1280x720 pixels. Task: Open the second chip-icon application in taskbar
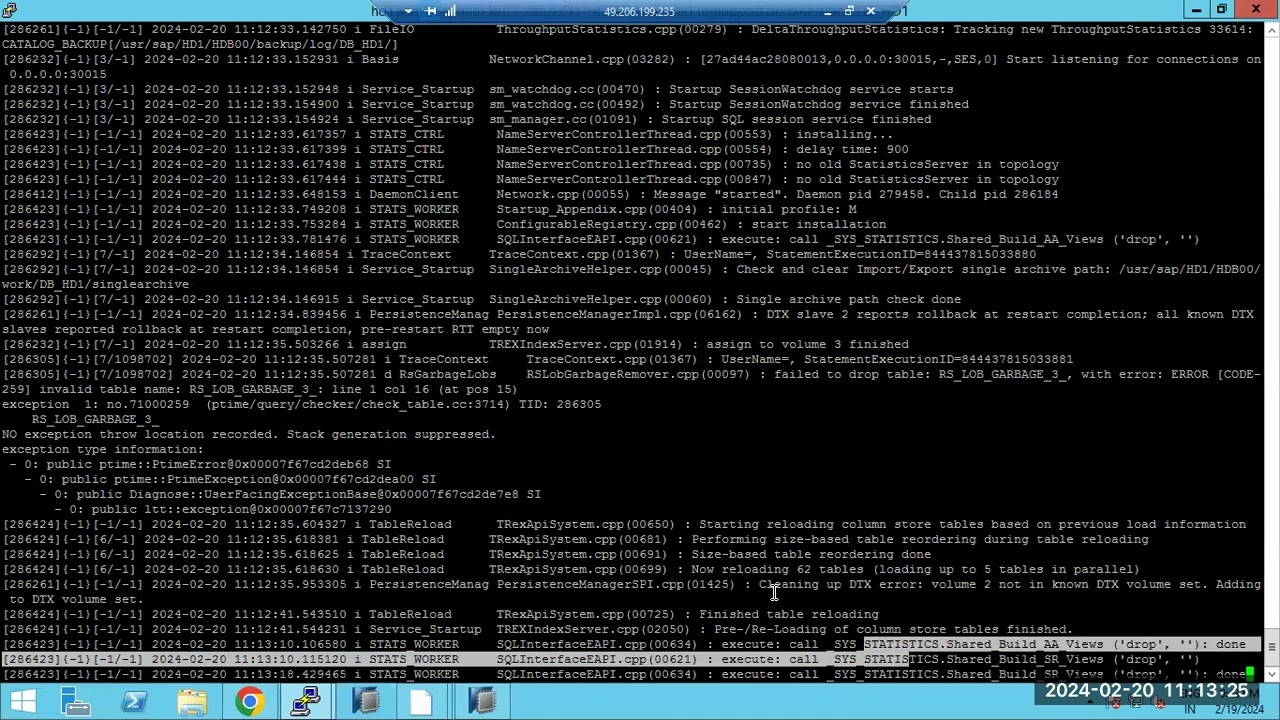(x=481, y=702)
